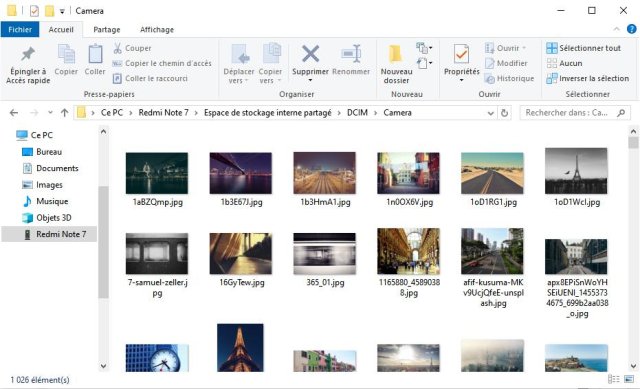
Task: Refresh the Camera folder
Action: tap(504, 113)
